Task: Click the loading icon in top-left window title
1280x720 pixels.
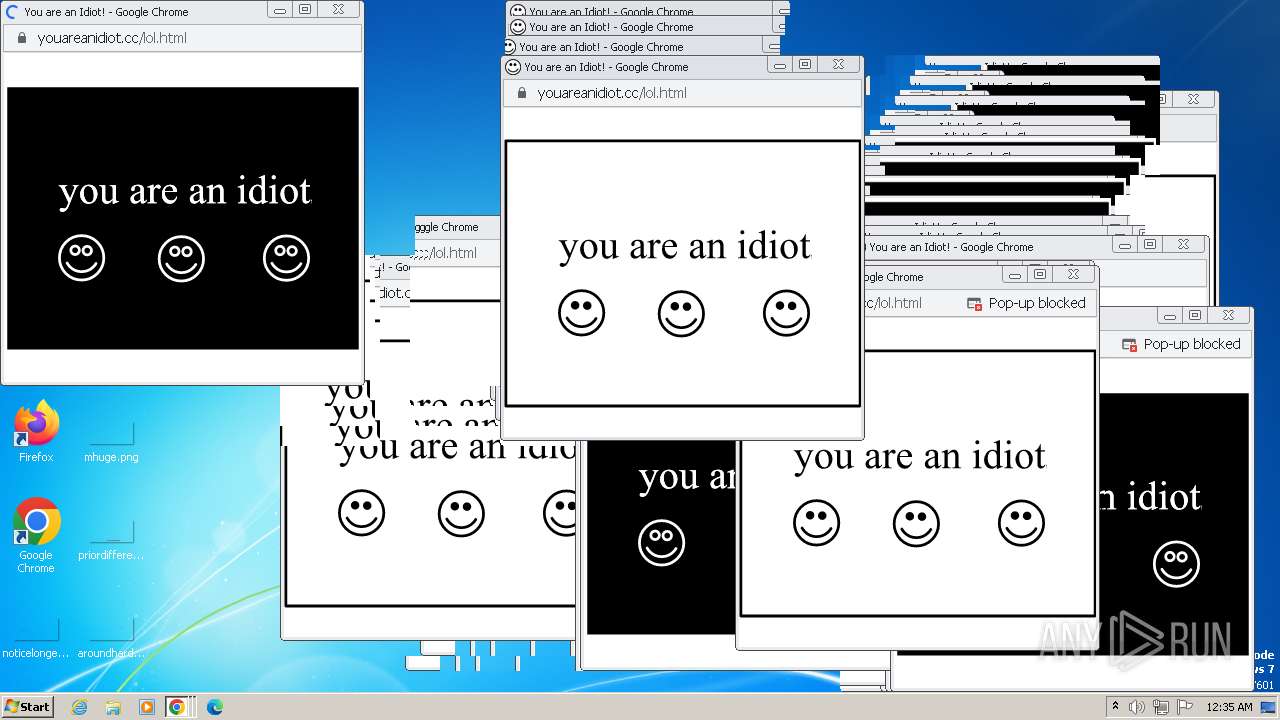Action: click(x=12, y=12)
